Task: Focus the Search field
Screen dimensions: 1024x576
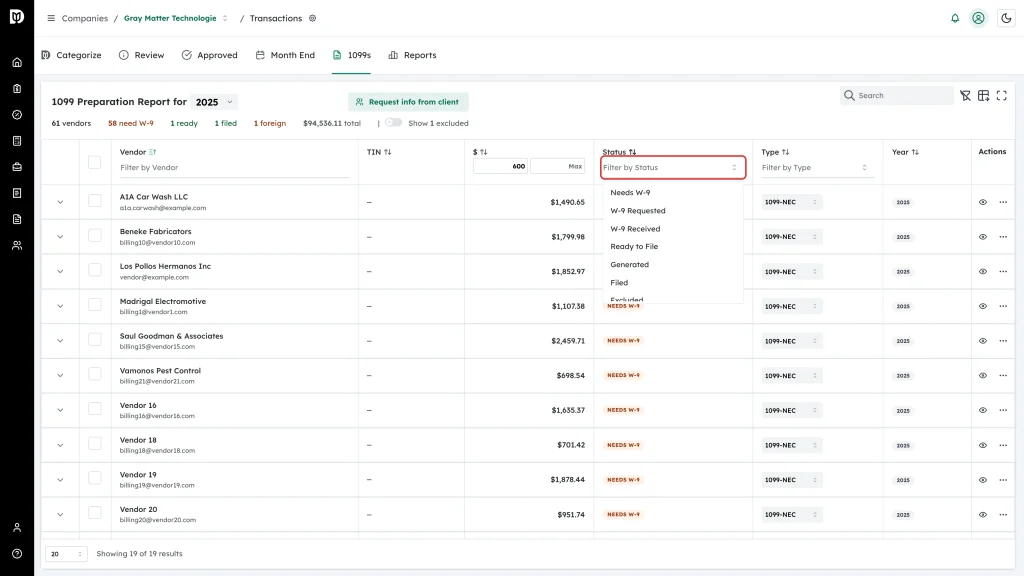Action: pos(897,95)
